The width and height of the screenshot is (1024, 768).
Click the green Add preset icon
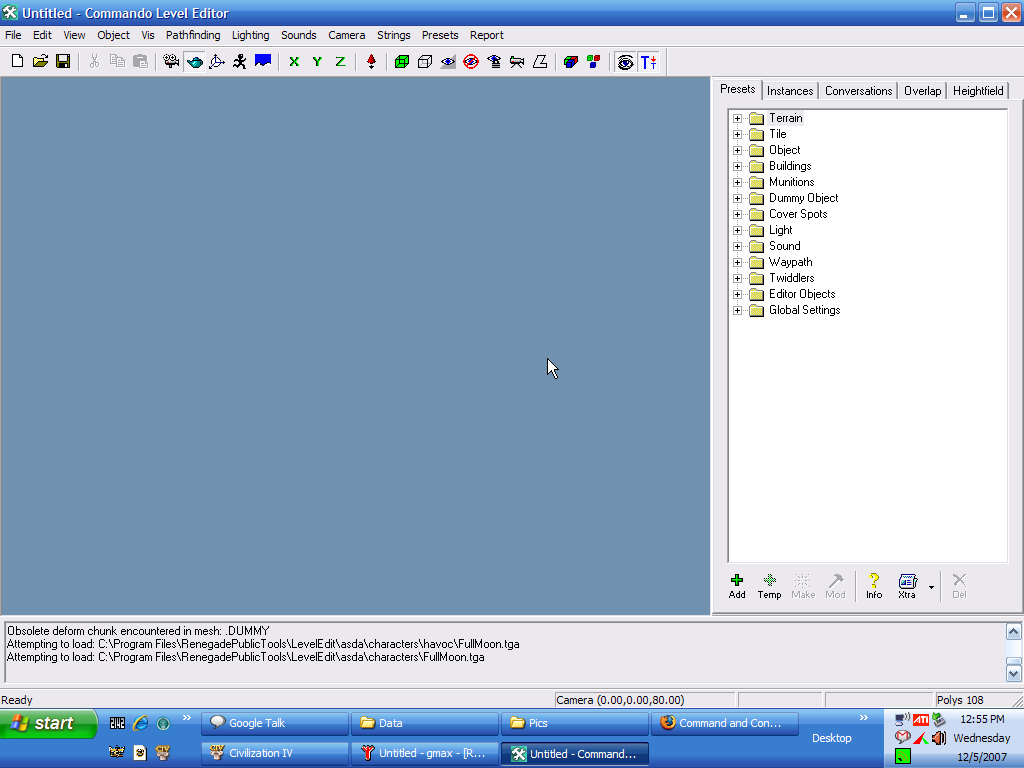coord(737,580)
